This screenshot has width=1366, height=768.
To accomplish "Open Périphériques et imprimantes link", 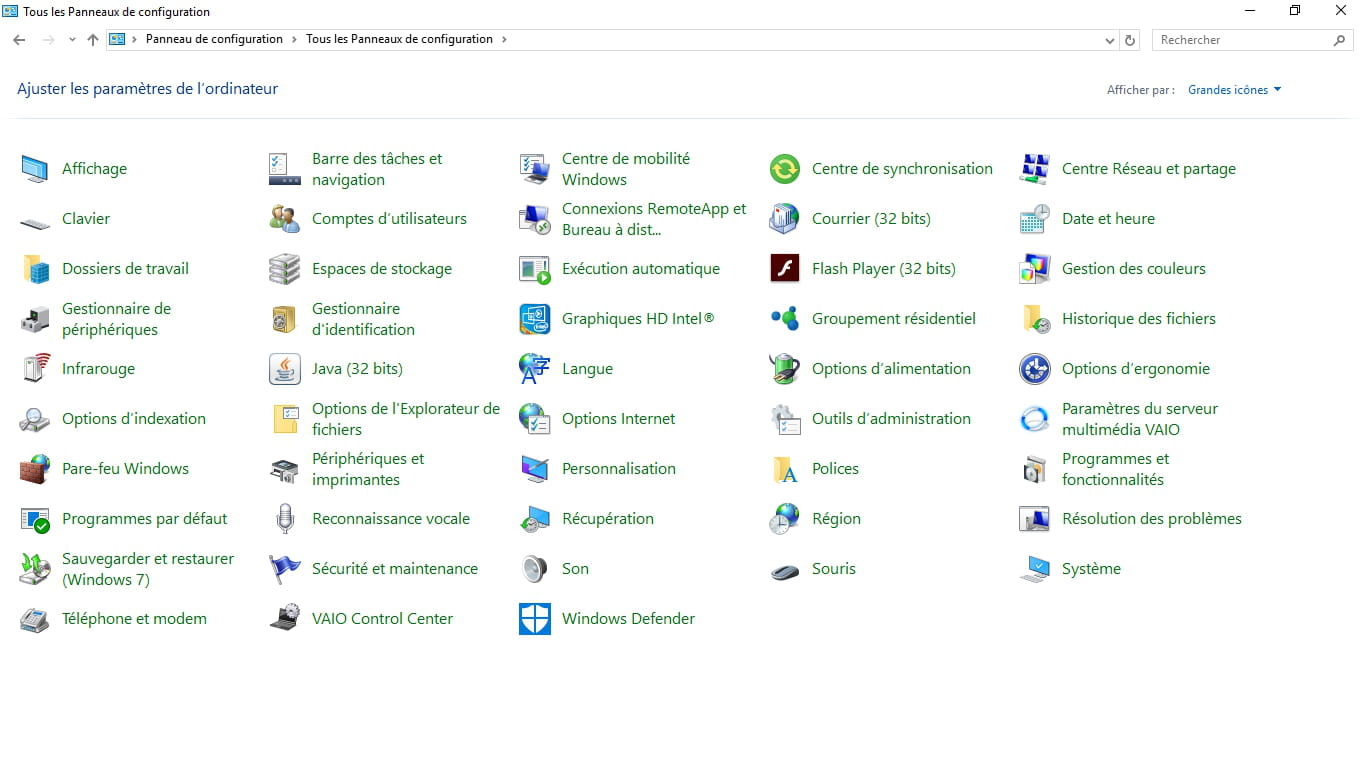I will [x=368, y=469].
